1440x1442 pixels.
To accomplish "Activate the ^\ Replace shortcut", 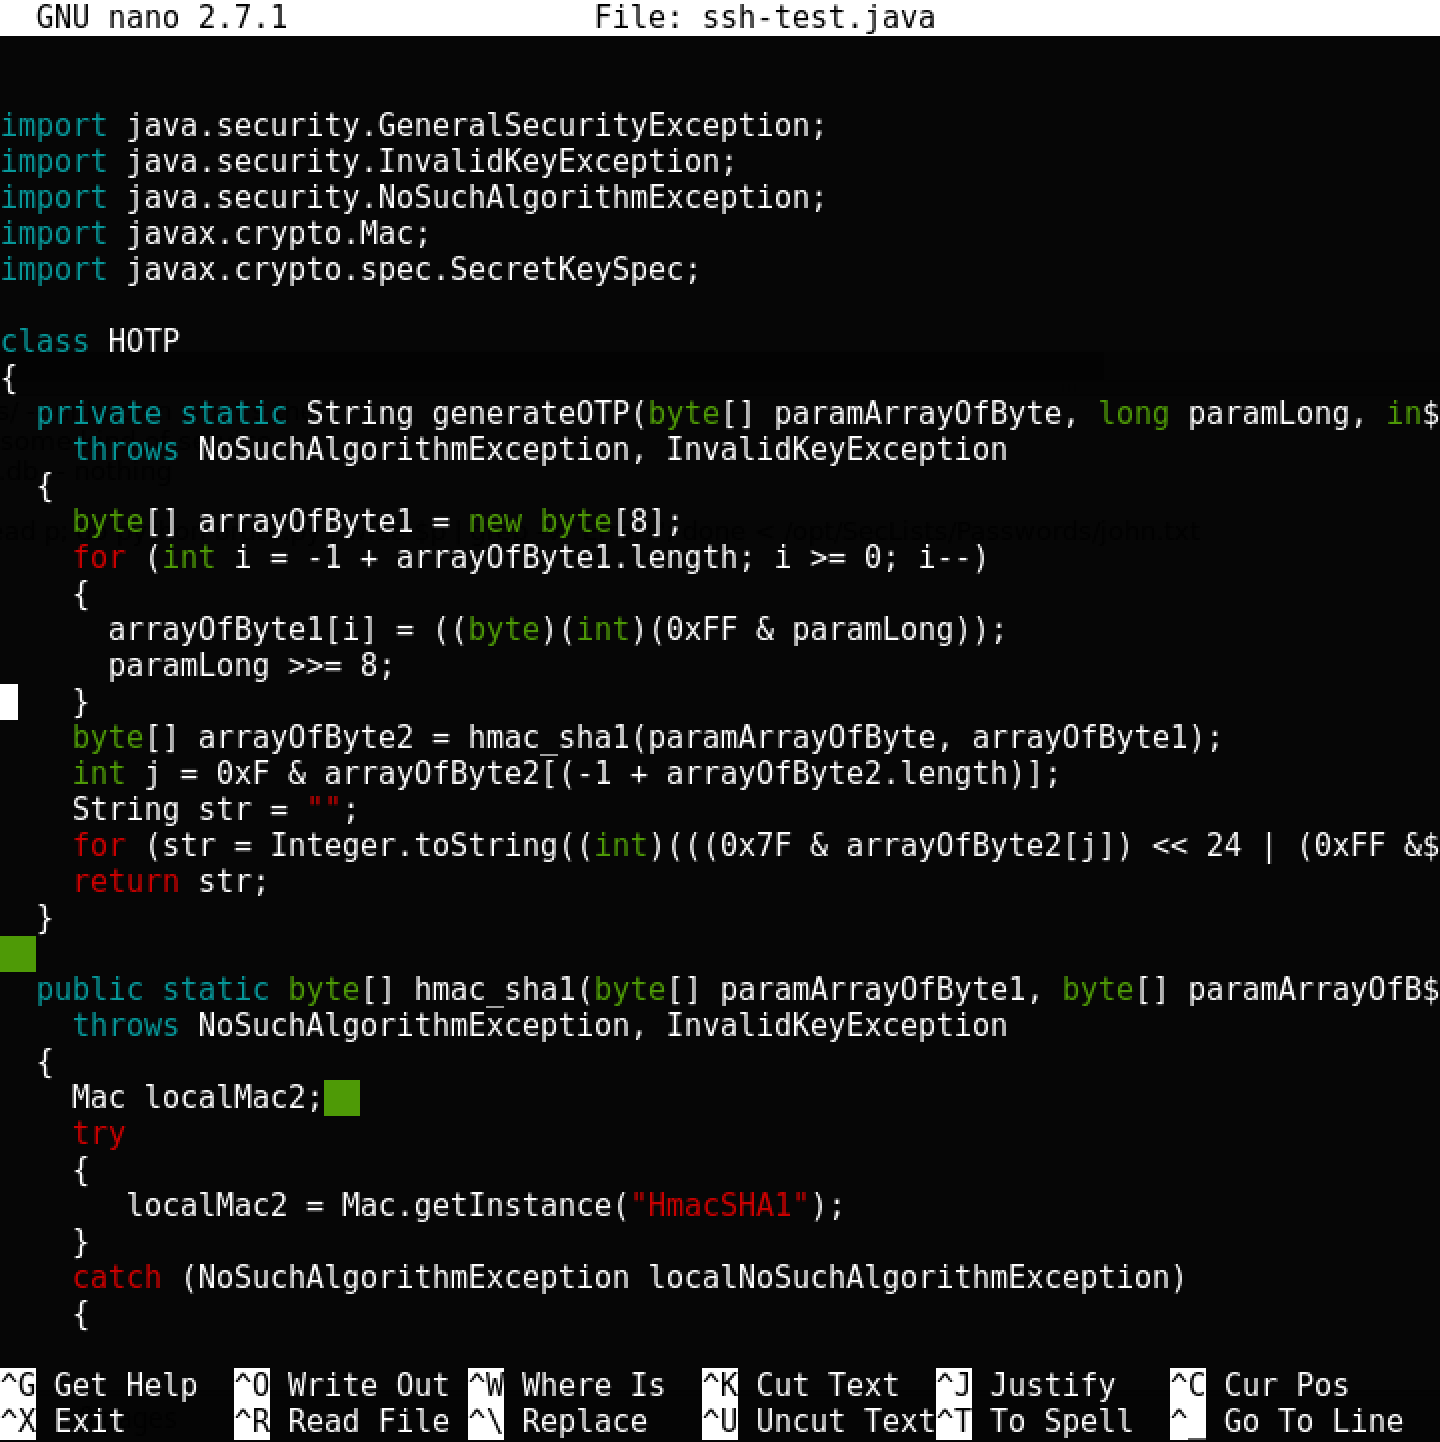I will pyautogui.click(x=558, y=1421).
